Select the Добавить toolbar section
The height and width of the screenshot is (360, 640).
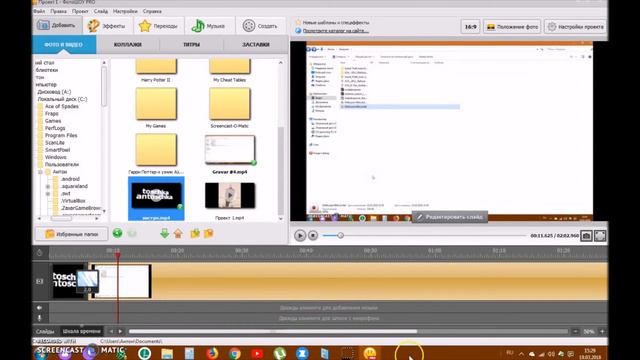click(56, 25)
